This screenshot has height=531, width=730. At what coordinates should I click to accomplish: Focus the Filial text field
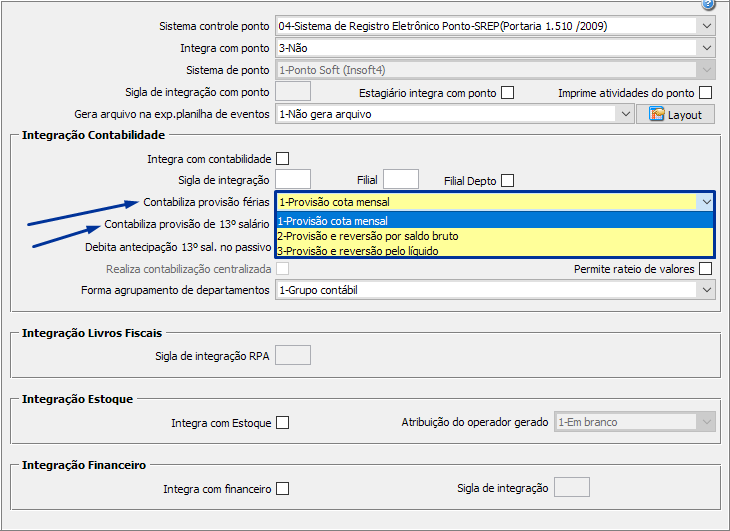pos(400,180)
